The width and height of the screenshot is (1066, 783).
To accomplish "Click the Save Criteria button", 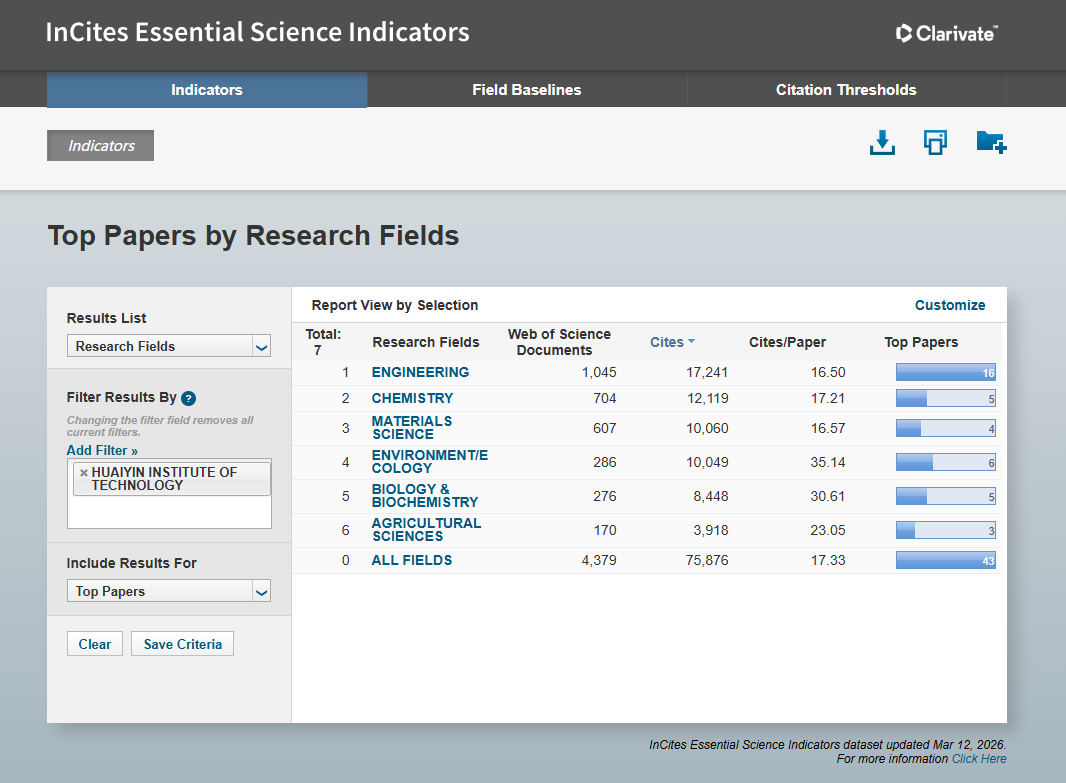I will tap(182, 644).
